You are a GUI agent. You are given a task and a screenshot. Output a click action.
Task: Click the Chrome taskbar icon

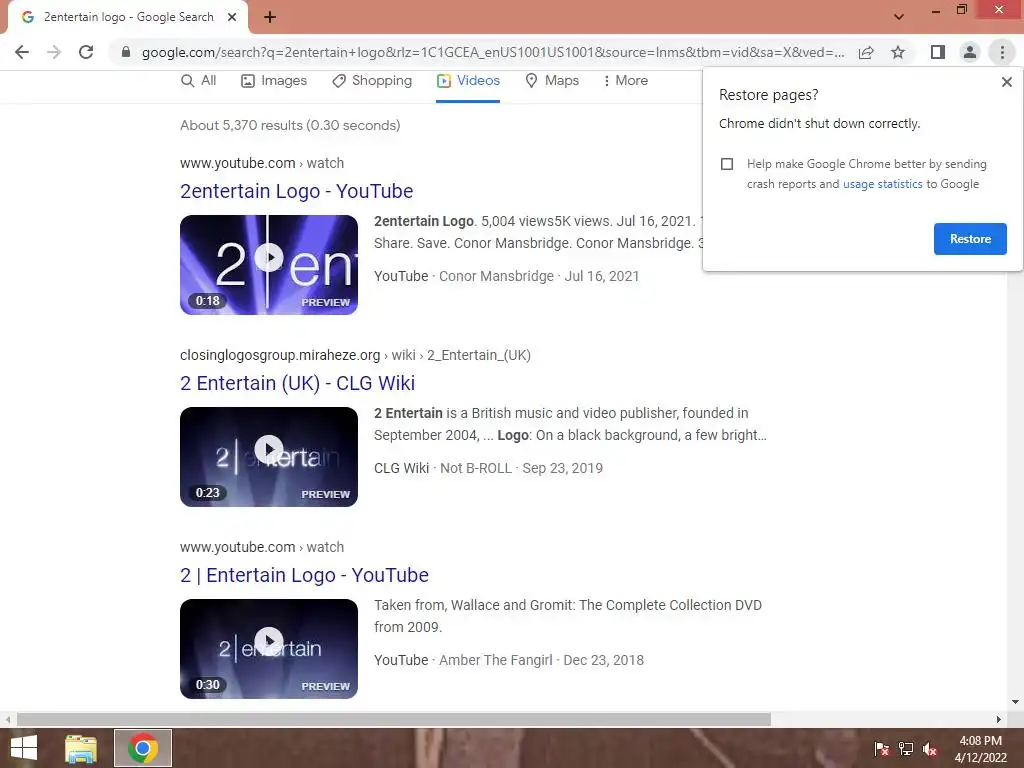pyautogui.click(x=143, y=748)
